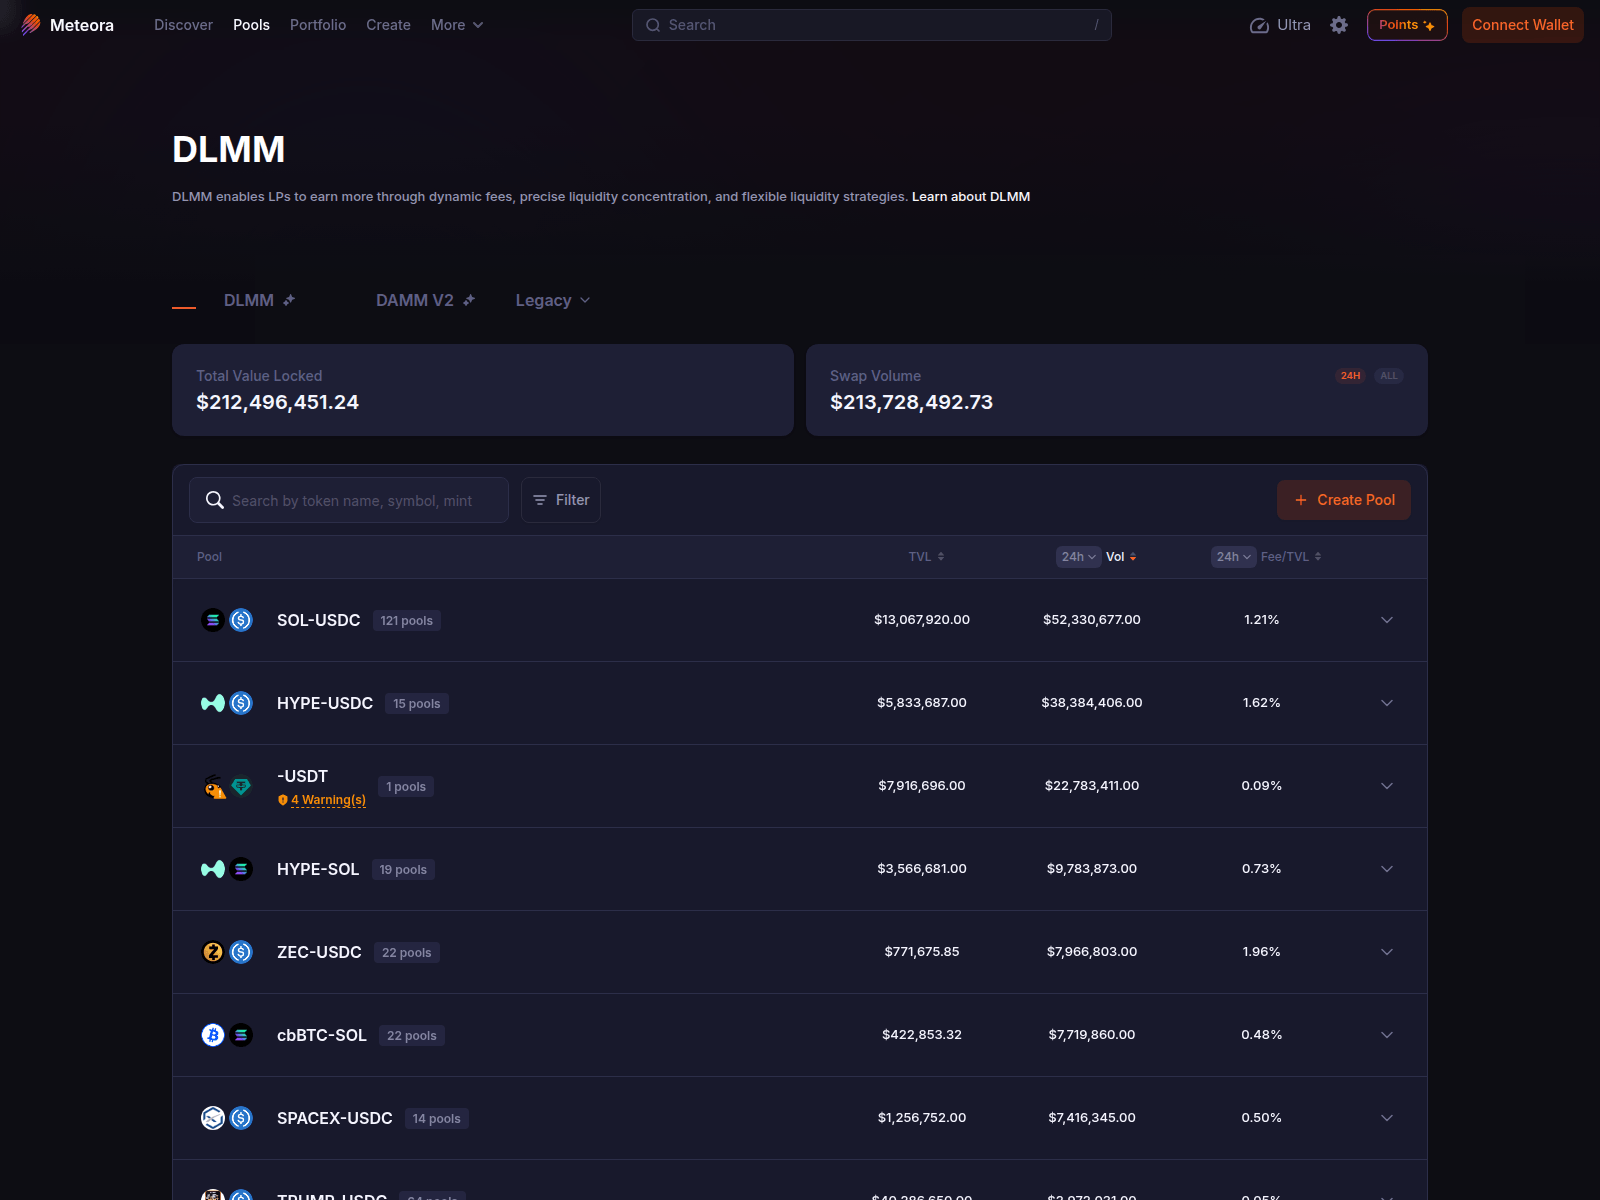This screenshot has width=1600, height=1200.
Task: Click the HYPE token icon in HYPE-USDC row
Action: 213,703
